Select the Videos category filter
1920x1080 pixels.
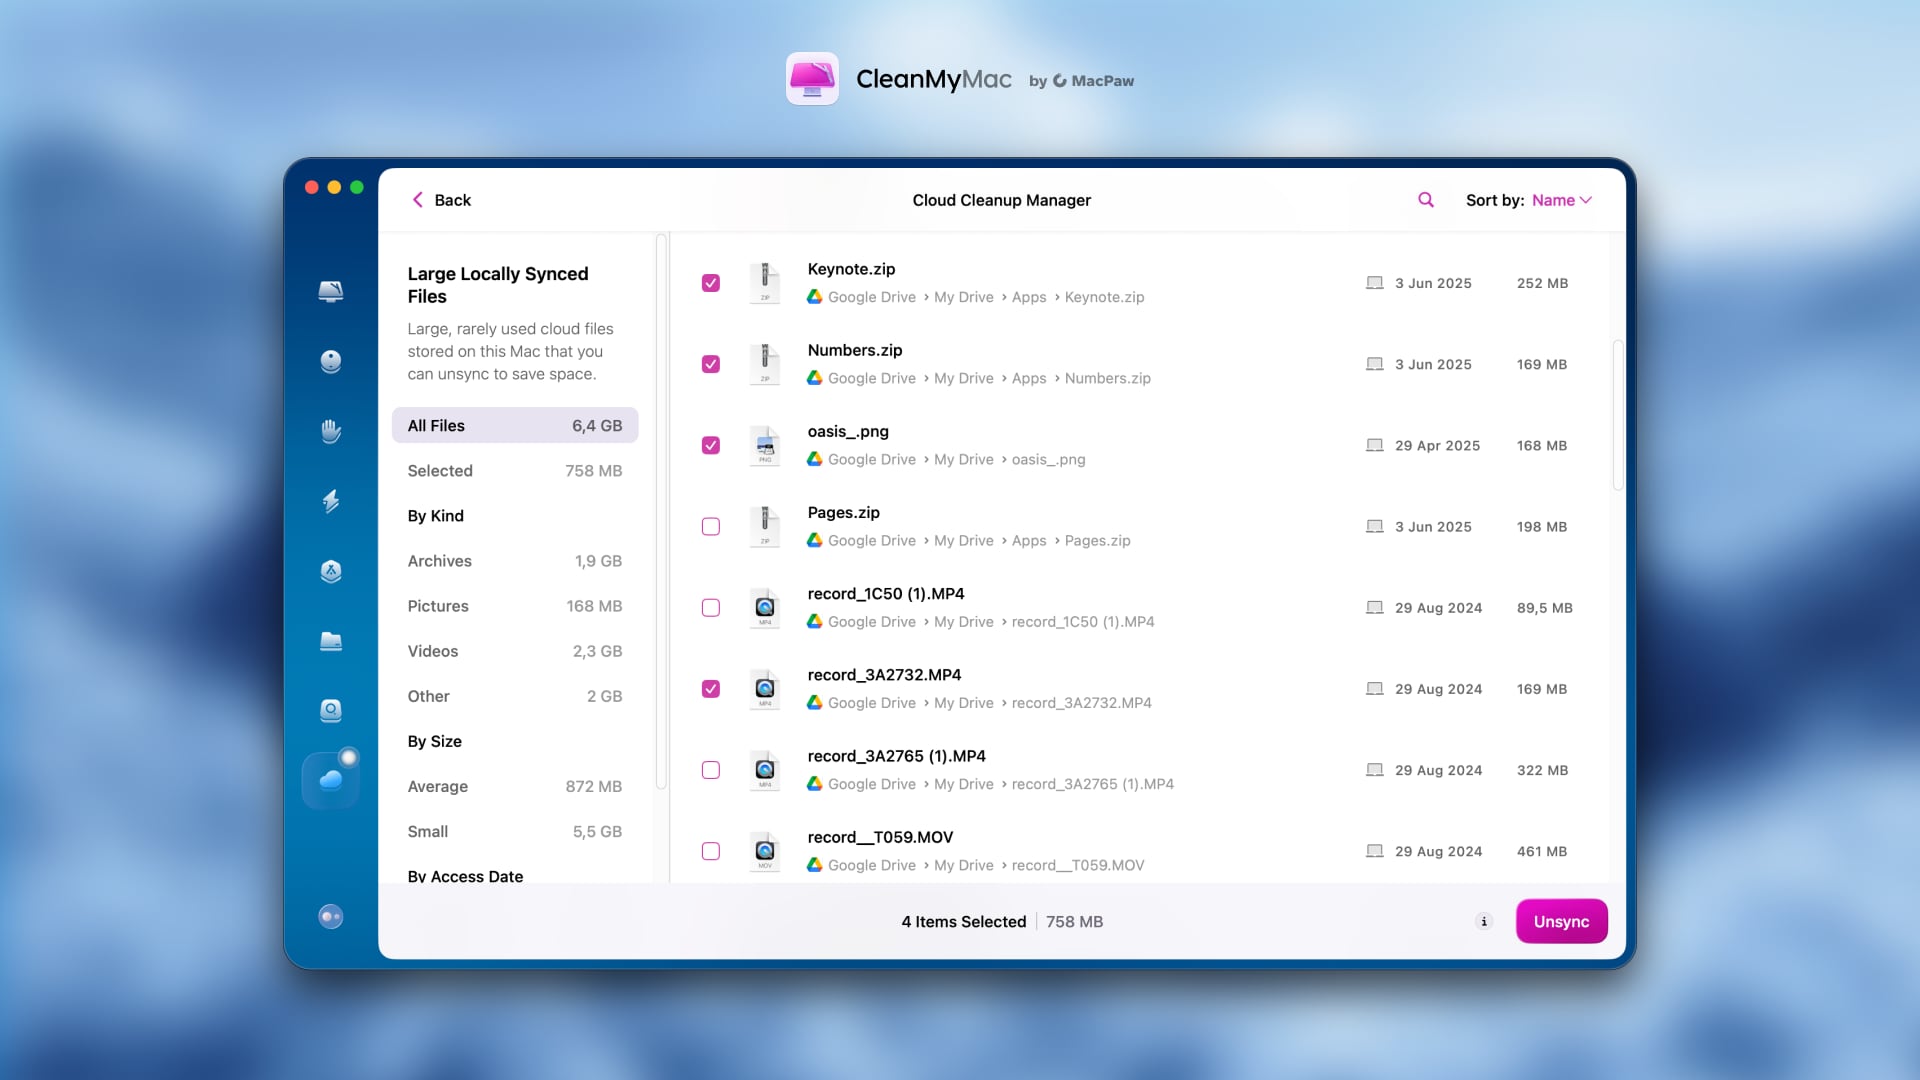(433, 651)
